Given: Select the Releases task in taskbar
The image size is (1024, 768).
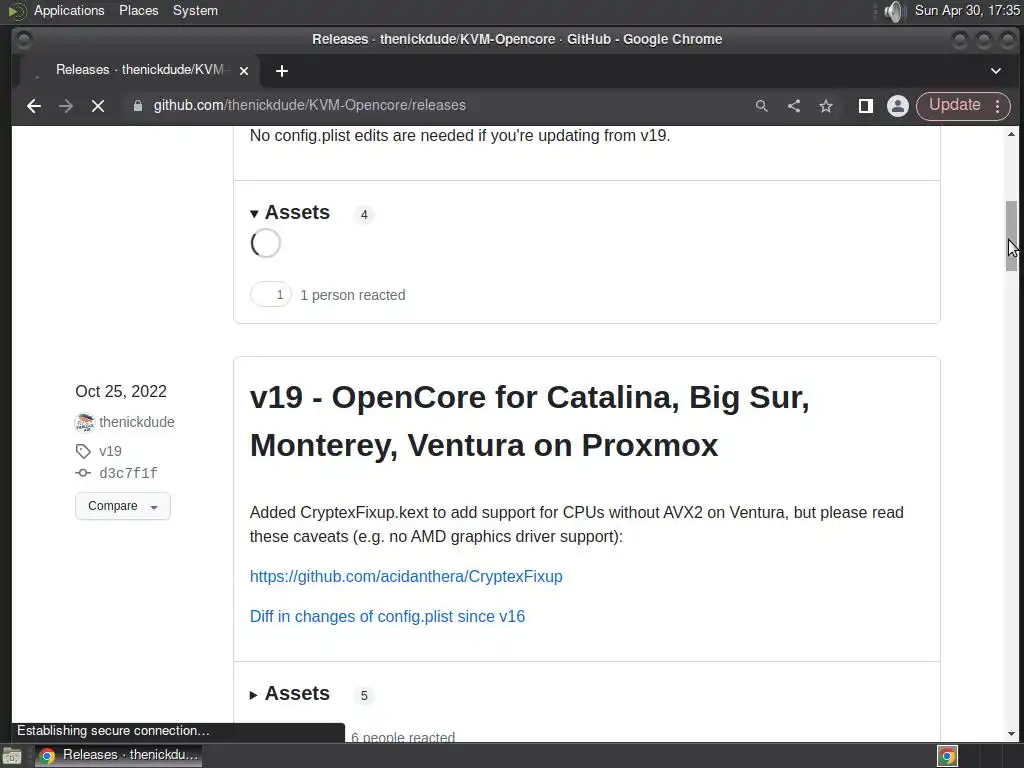Looking at the screenshot, I should click(x=119, y=755).
